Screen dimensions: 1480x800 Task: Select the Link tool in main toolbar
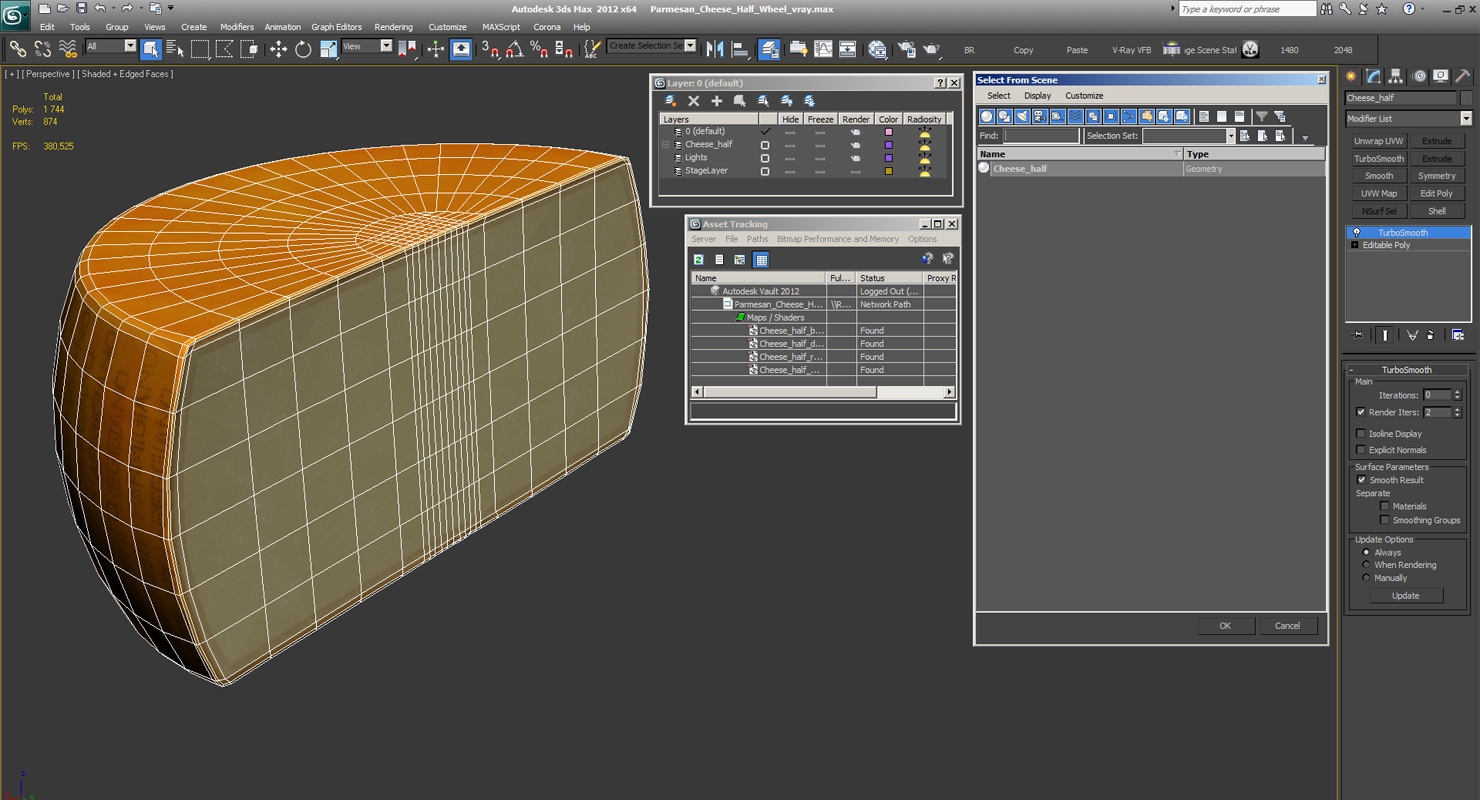[17, 48]
